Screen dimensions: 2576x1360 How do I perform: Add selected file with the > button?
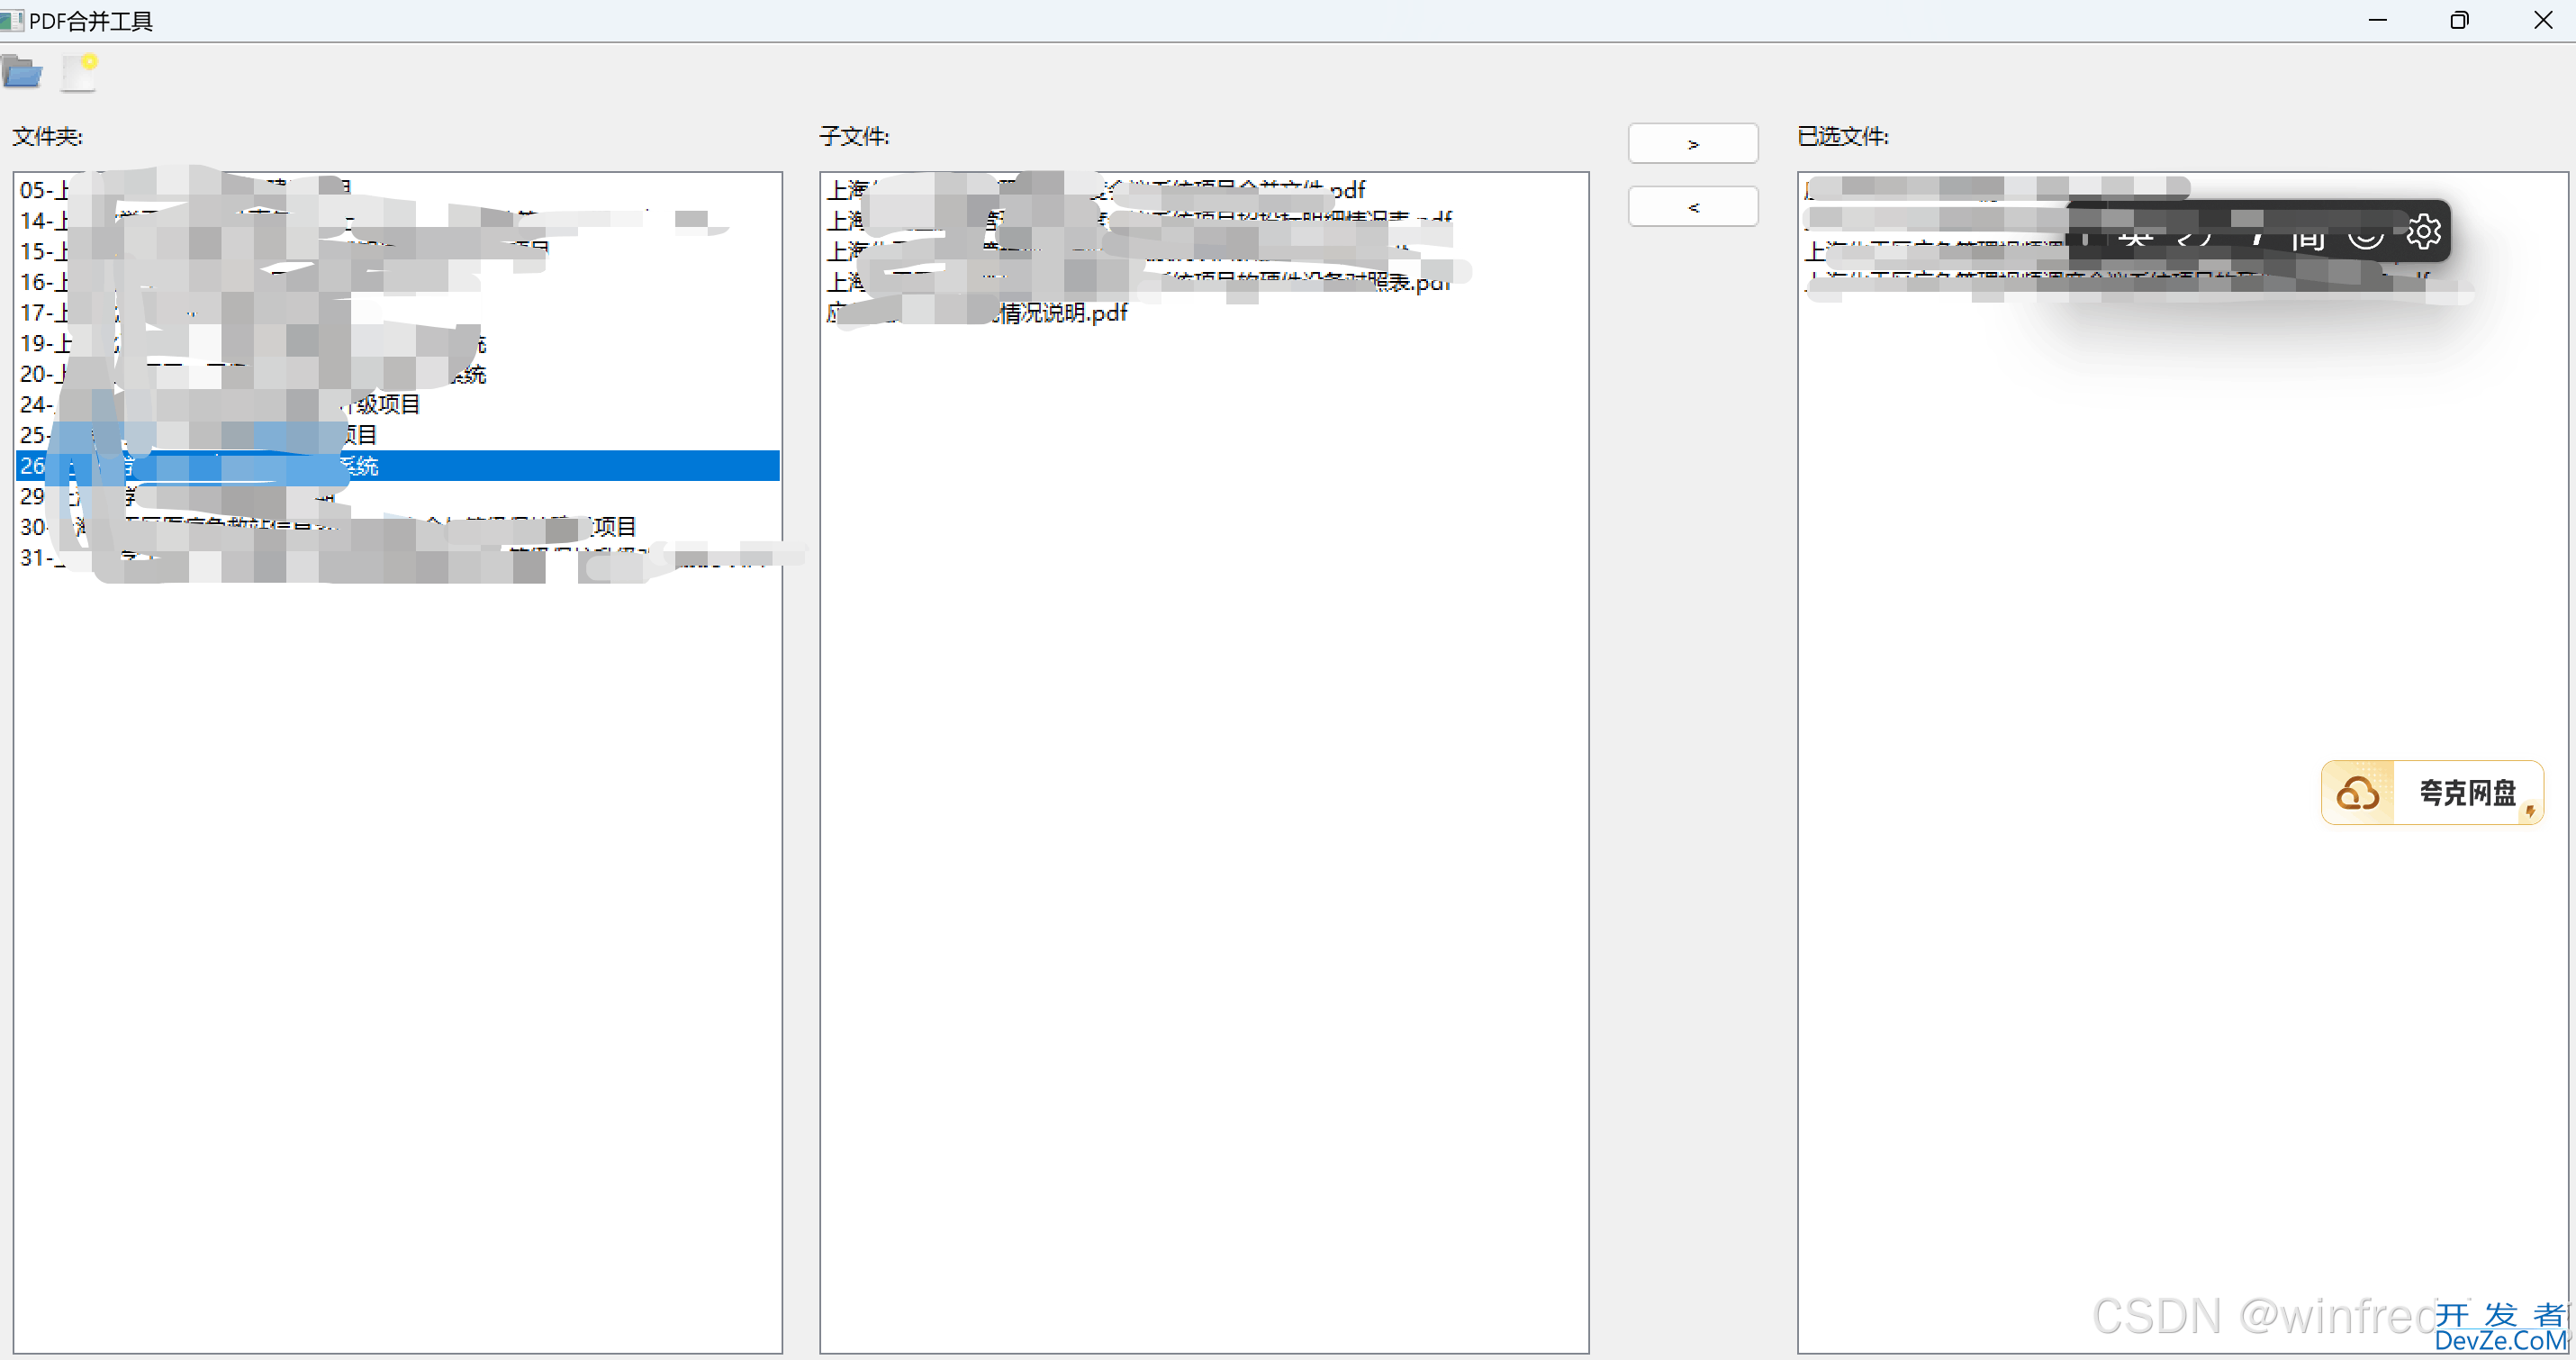pos(1692,144)
